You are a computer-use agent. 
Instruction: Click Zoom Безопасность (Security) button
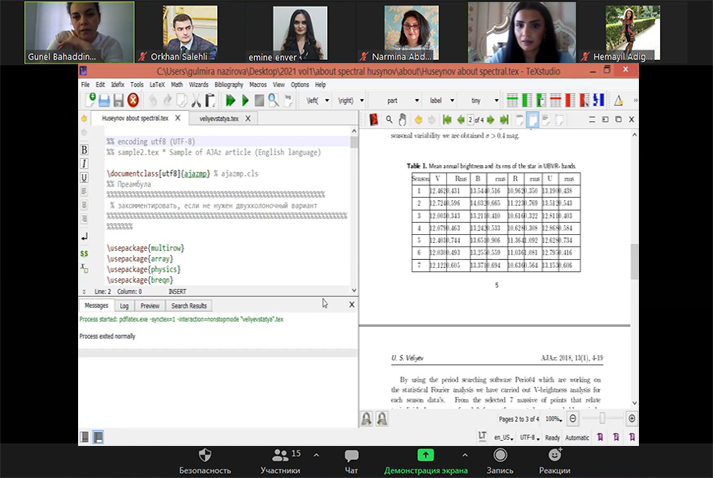click(205, 461)
